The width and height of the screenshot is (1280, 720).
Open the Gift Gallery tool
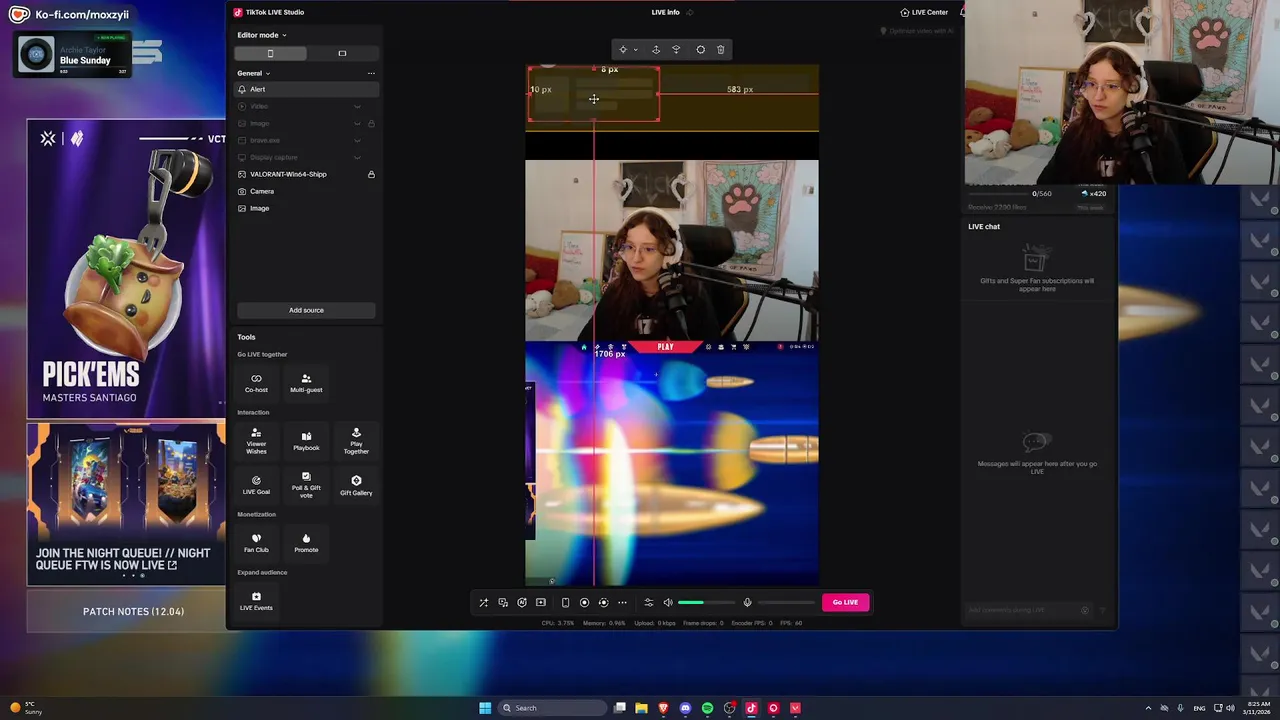click(x=356, y=485)
